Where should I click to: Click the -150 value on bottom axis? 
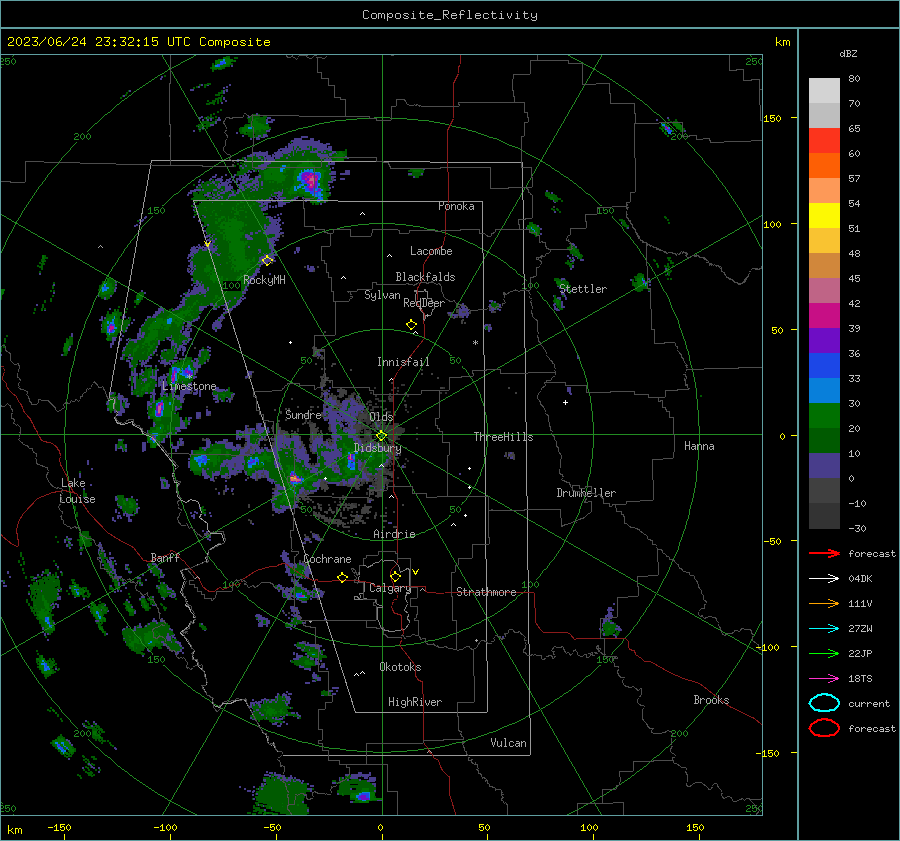click(59, 827)
